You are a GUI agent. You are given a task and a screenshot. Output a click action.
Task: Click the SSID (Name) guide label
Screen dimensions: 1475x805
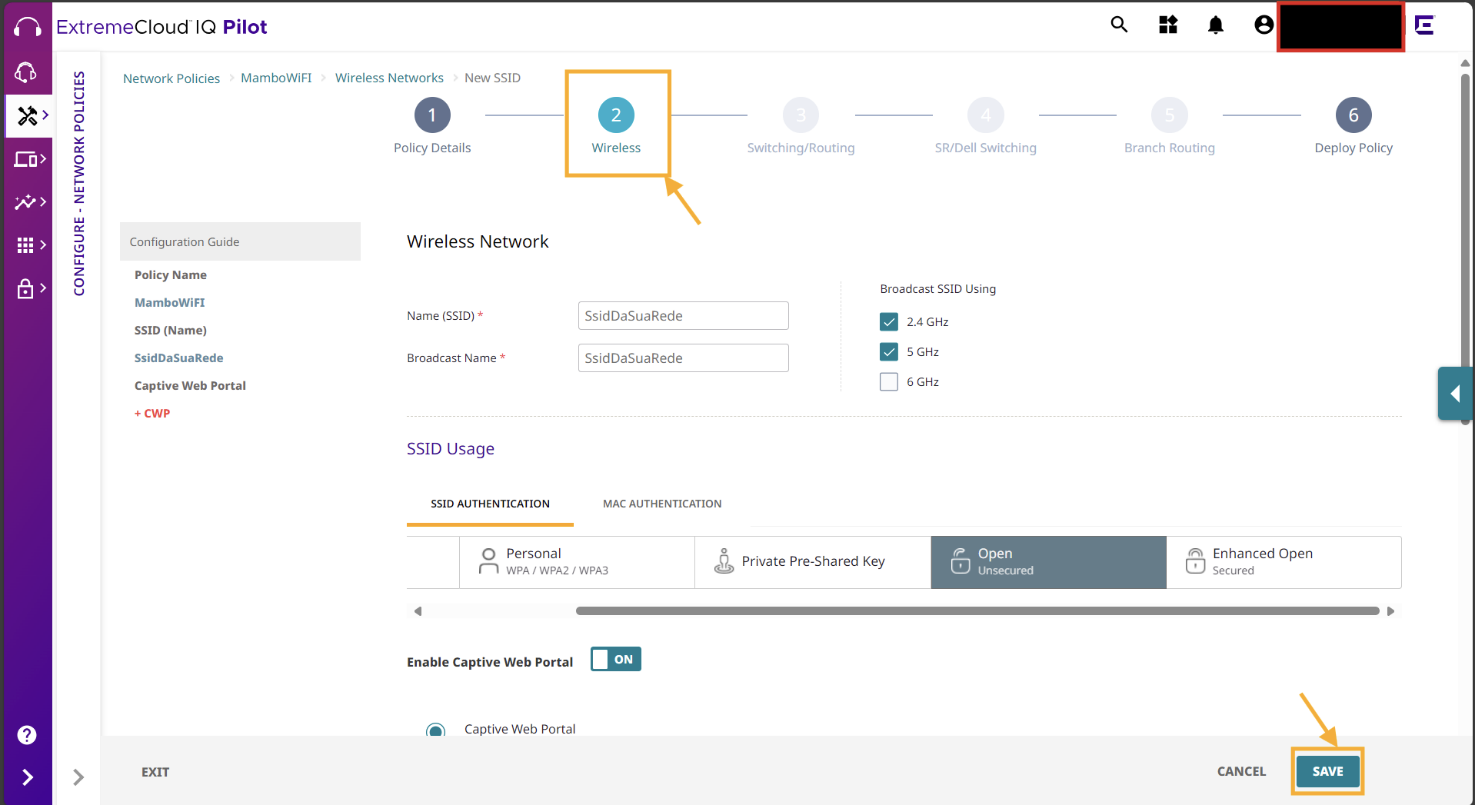pos(171,330)
